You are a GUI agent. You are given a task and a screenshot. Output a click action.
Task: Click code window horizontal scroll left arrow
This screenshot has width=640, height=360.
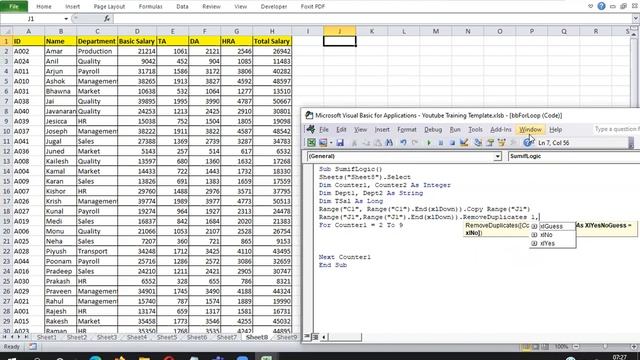(324, 337)
